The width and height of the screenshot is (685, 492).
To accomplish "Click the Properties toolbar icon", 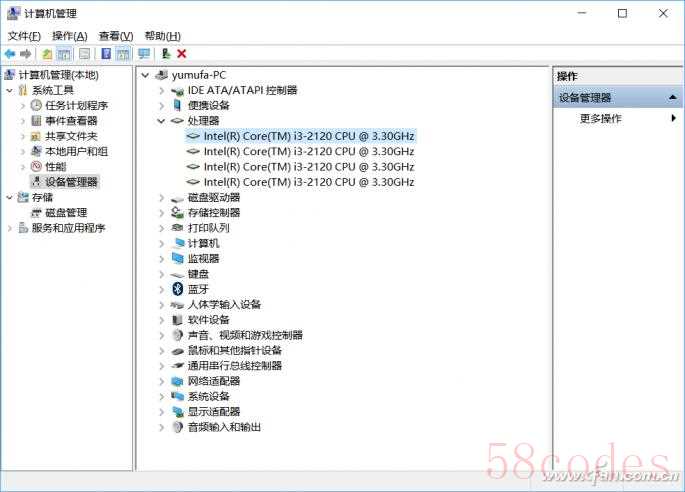I will coord(84,54).
